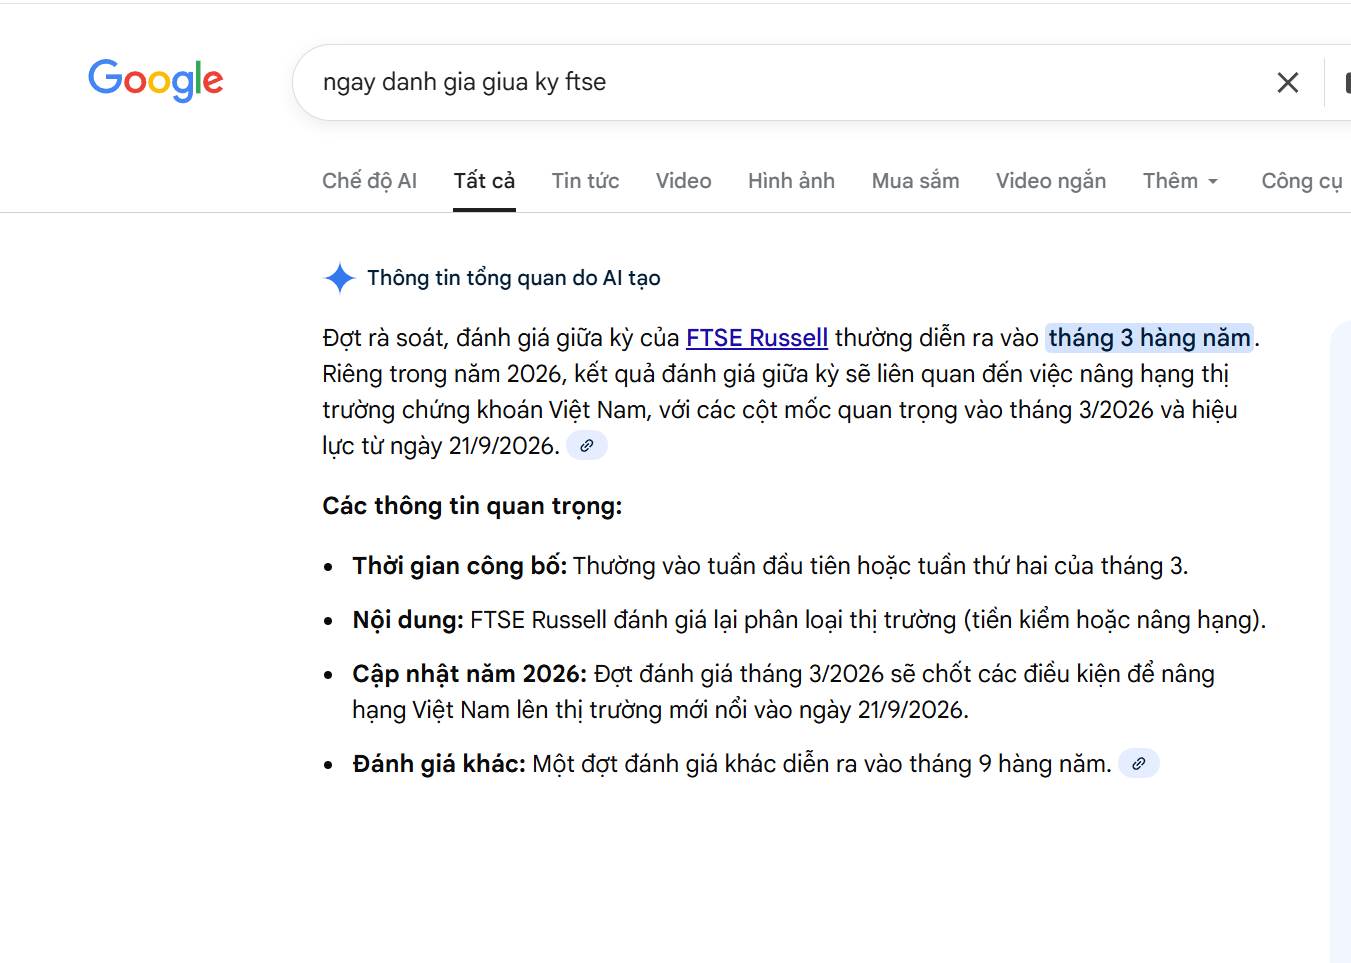Click the highlighted 'tháng 3 hàng năm' text
1351x963 pixels.
(1150, 338)
